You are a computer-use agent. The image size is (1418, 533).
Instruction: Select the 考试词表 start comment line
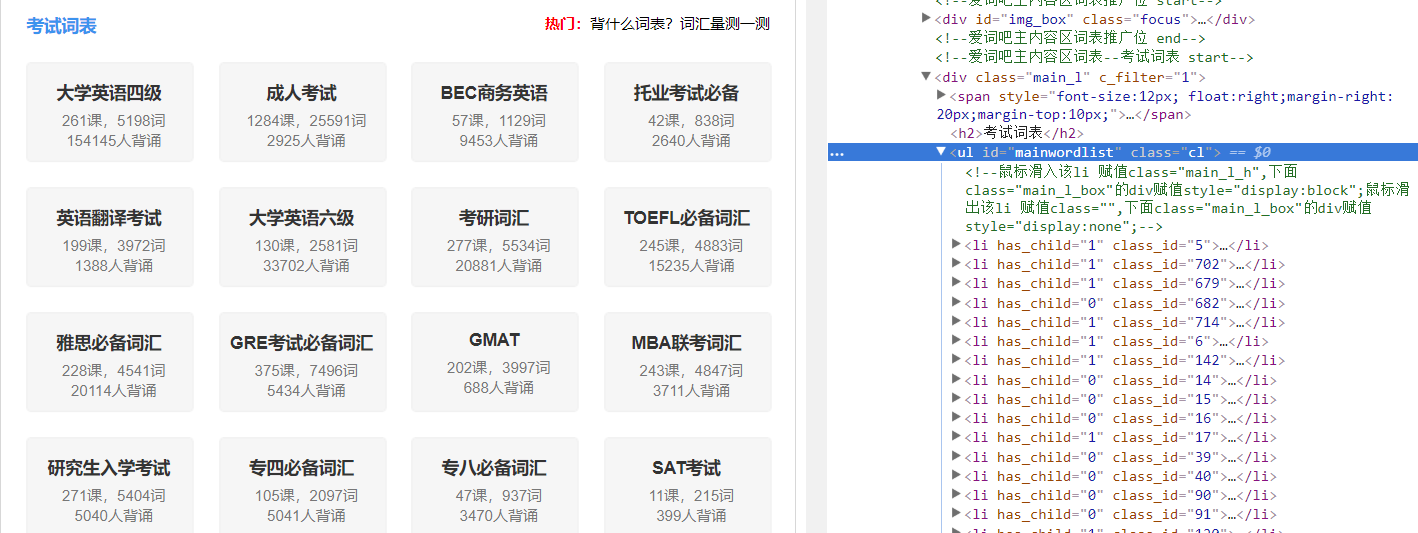pyautogui.click(x=1094, y=57)
